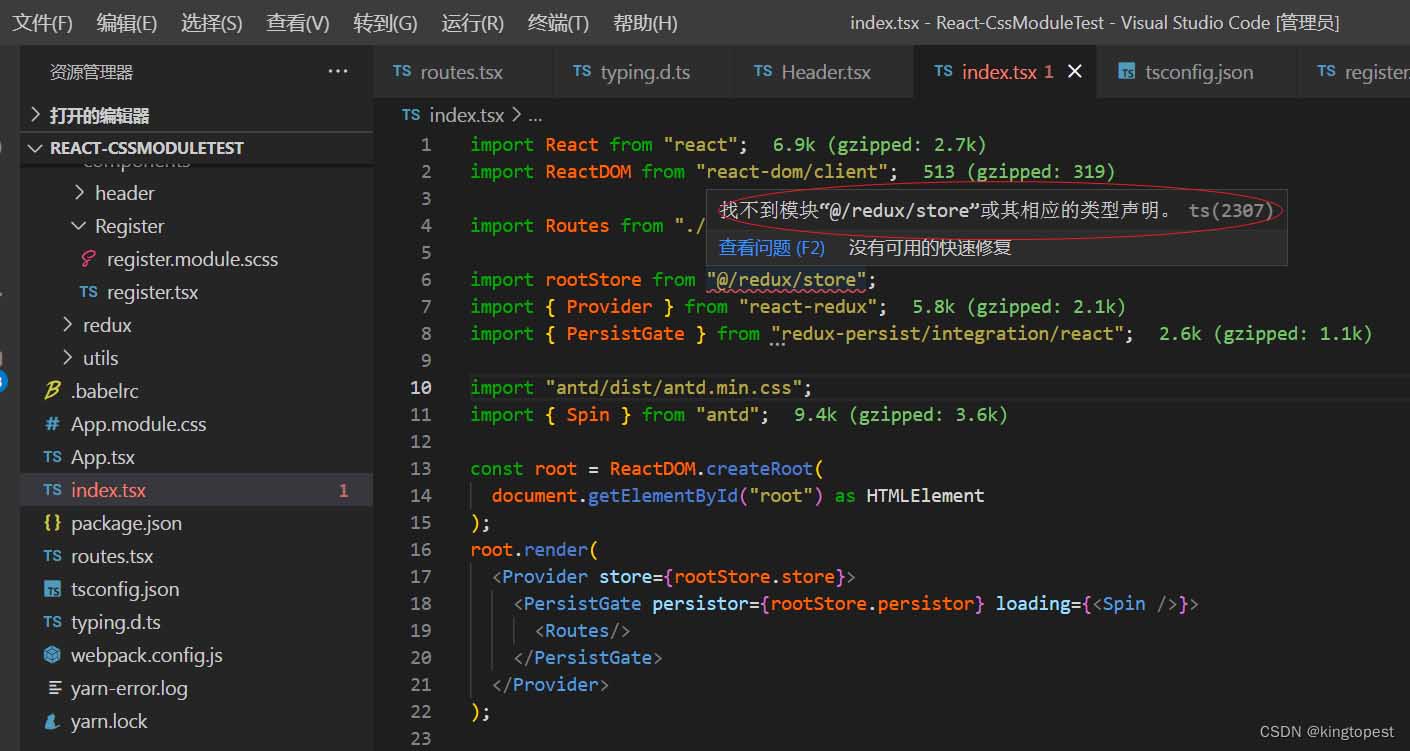Close the index.tsx editor tab
Screen dimensions: 1410x751
[x=1075, y=71]
